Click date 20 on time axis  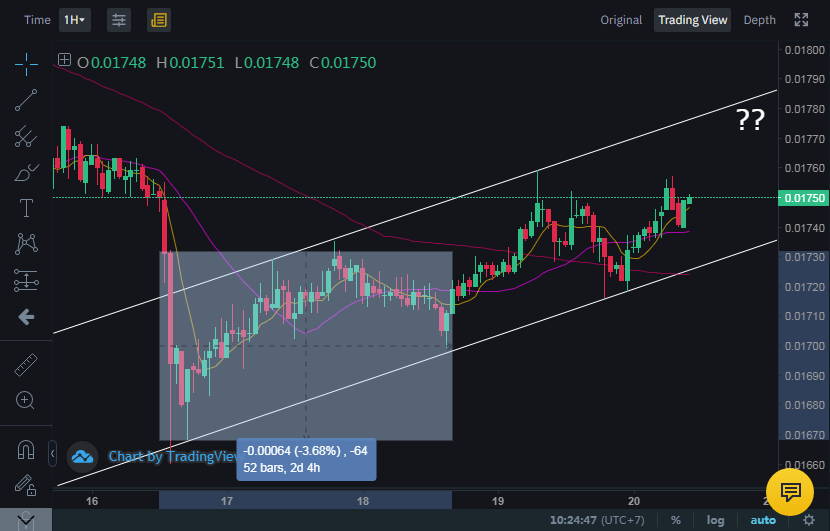(634, 501)
